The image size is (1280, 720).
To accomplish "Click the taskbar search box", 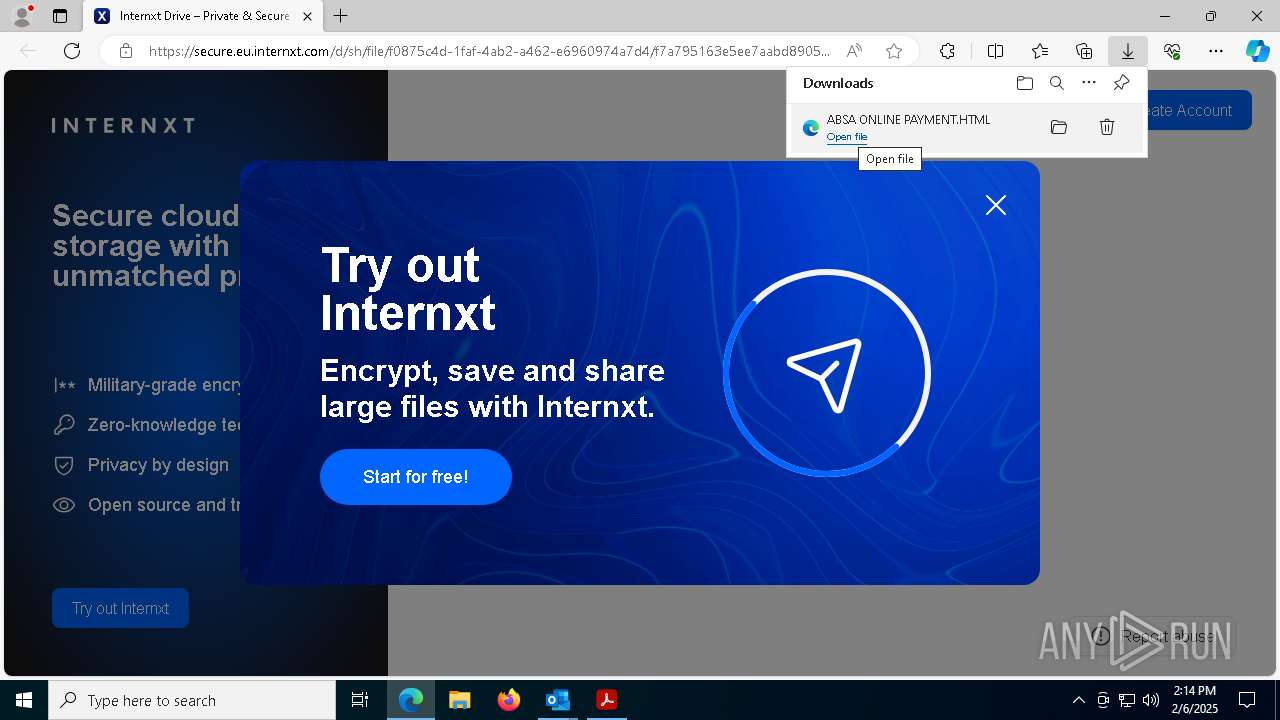I will coord(192,700).
